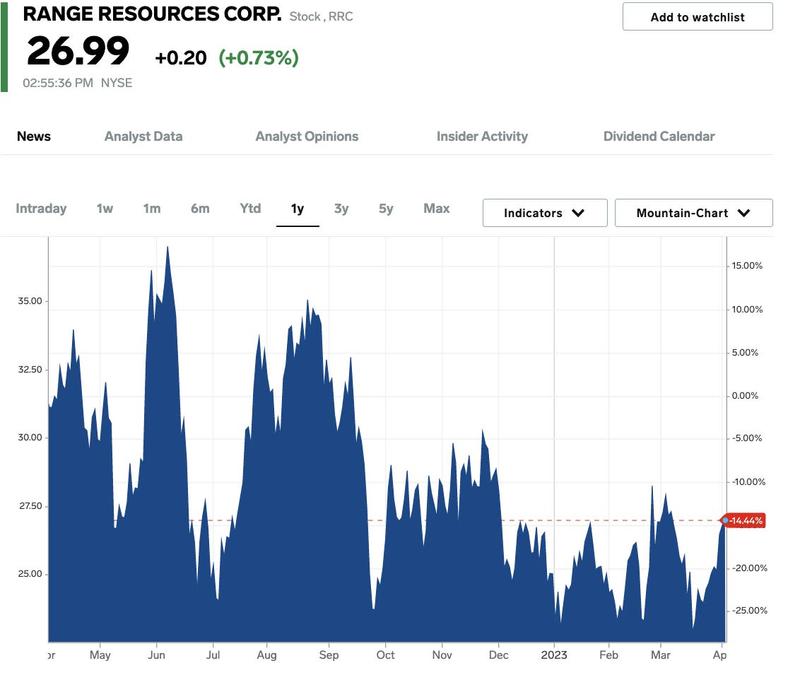The image size is (800, 683).
Task: Click the NYSE exchange label
Action: coord(116,83)
